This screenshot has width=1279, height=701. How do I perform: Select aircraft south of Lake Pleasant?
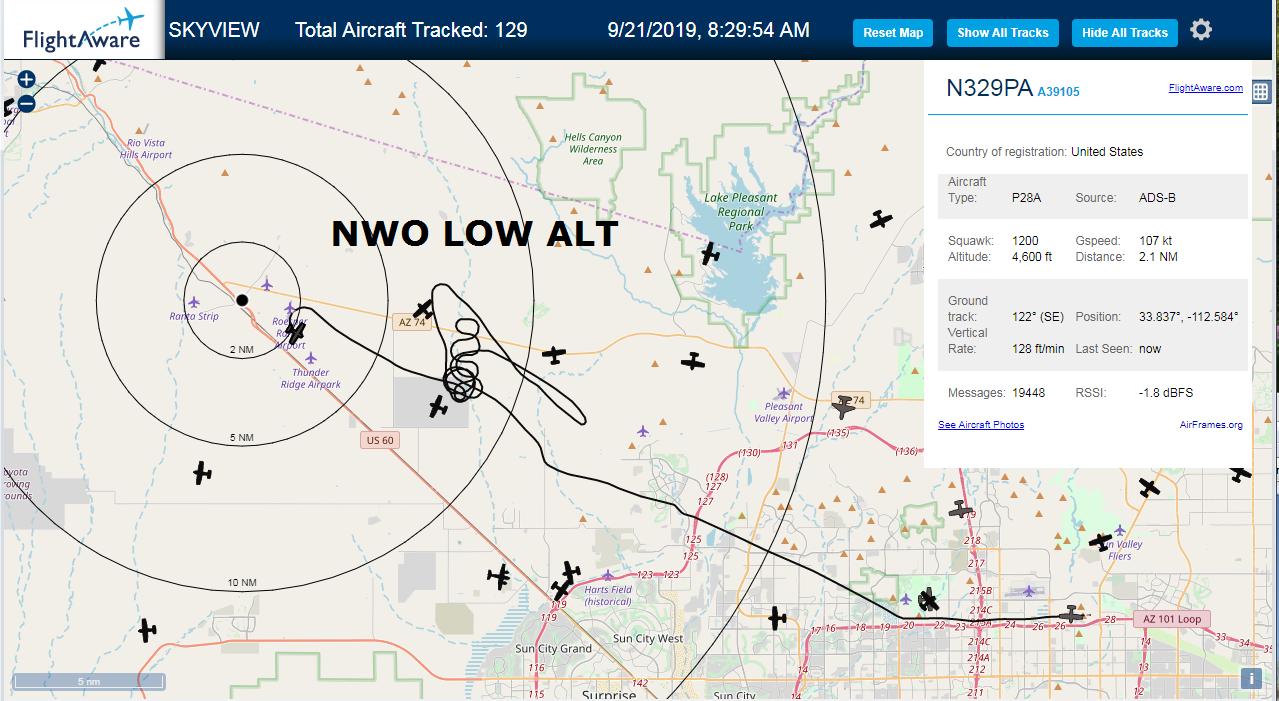pos(693,360)
